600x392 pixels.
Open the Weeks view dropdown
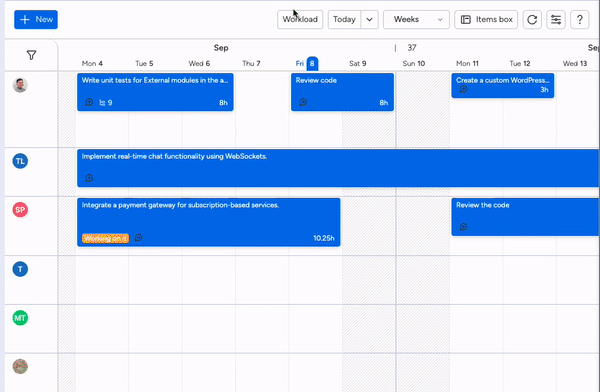point(416,20)
